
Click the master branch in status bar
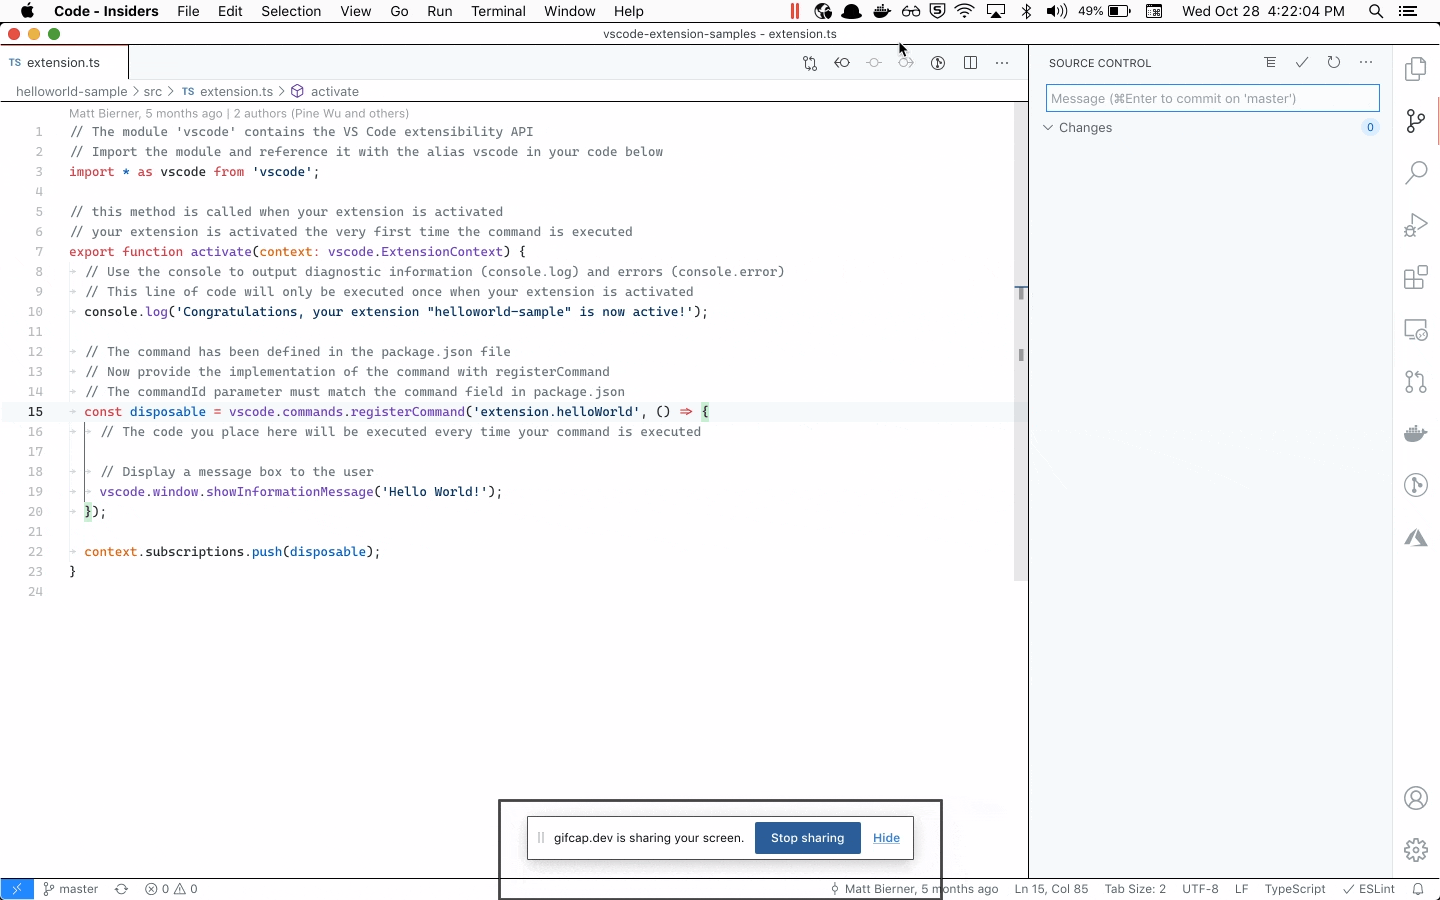[71, 889]
